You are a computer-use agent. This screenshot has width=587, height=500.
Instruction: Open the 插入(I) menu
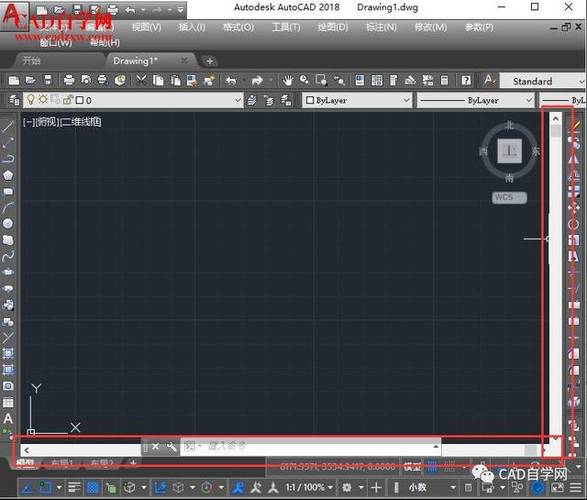(x=192, y=27)
